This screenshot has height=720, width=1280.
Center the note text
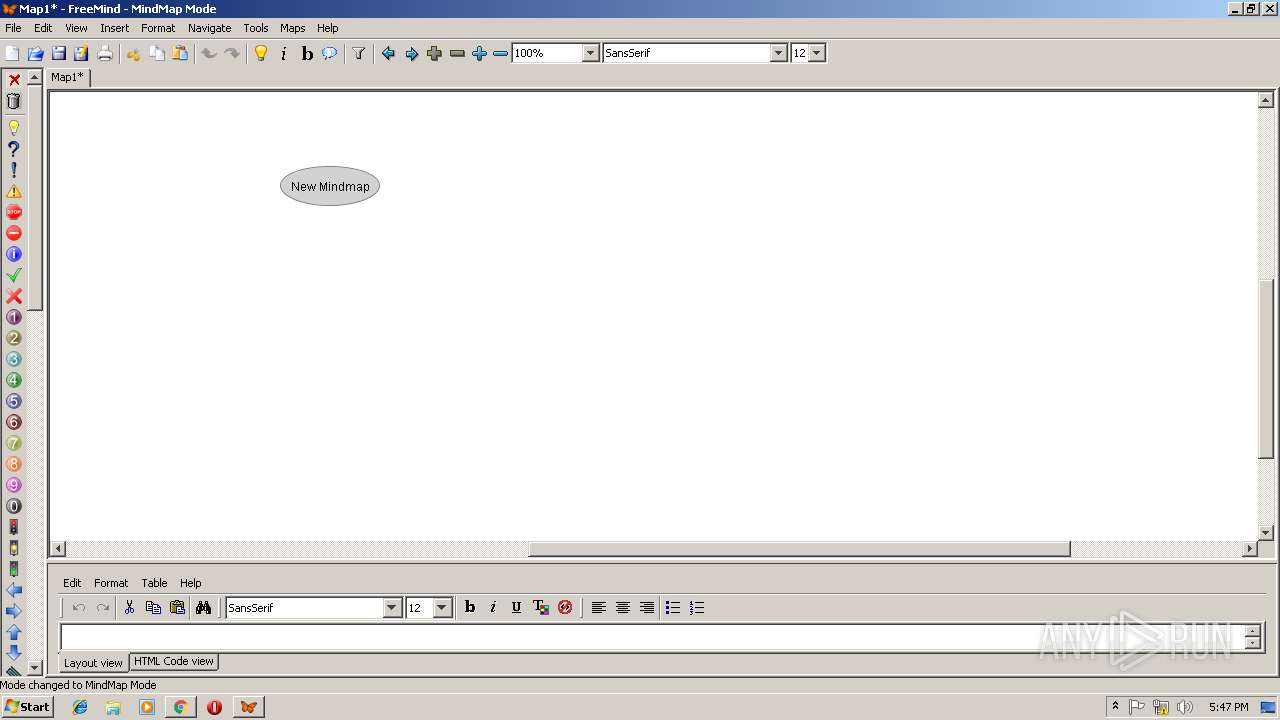pyautogui.click(x=622, y=607)
